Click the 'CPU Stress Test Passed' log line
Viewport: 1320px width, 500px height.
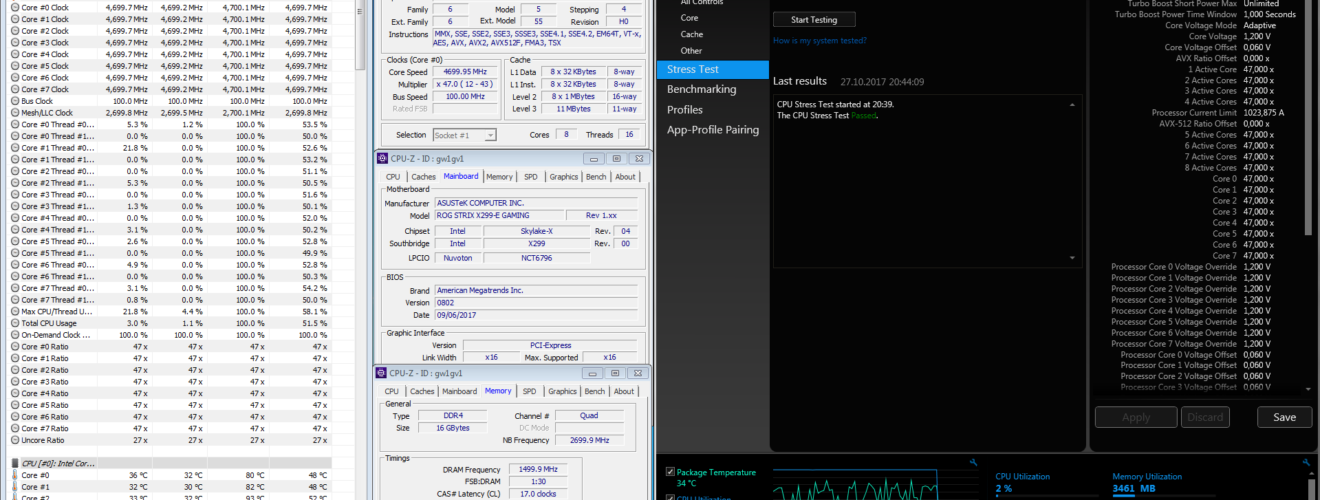[x=826, y=115]
